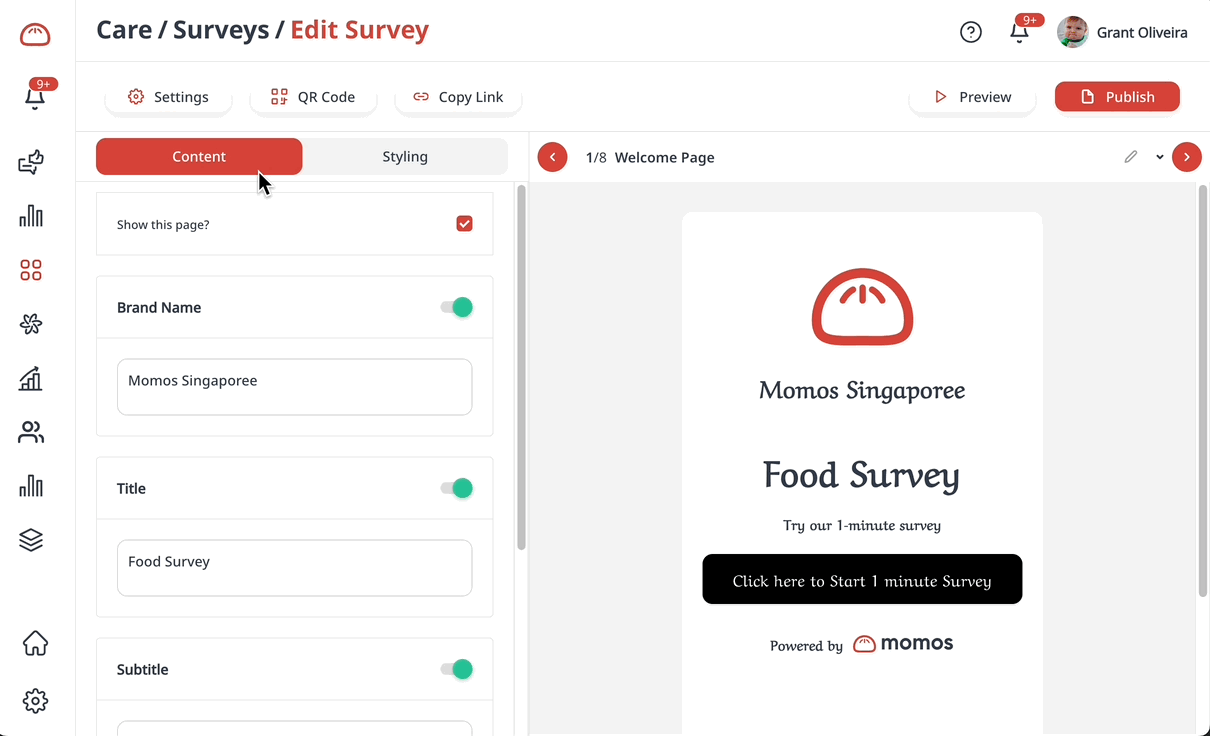1210x736 pixels.
Task: Click 'Momos Singaporee' preview brand text
Action: tap(862, 390)
